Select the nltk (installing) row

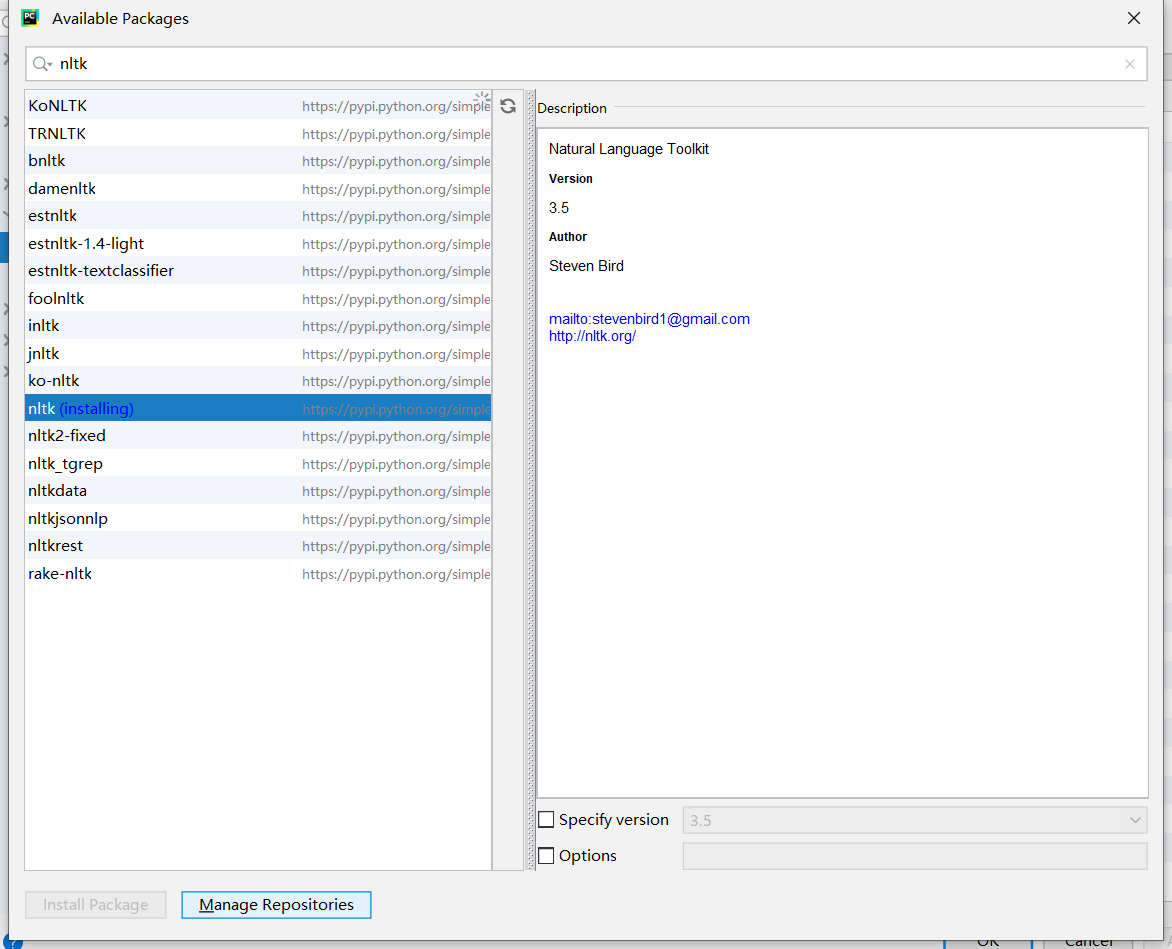pyautogui.click(x=258, y=408)
